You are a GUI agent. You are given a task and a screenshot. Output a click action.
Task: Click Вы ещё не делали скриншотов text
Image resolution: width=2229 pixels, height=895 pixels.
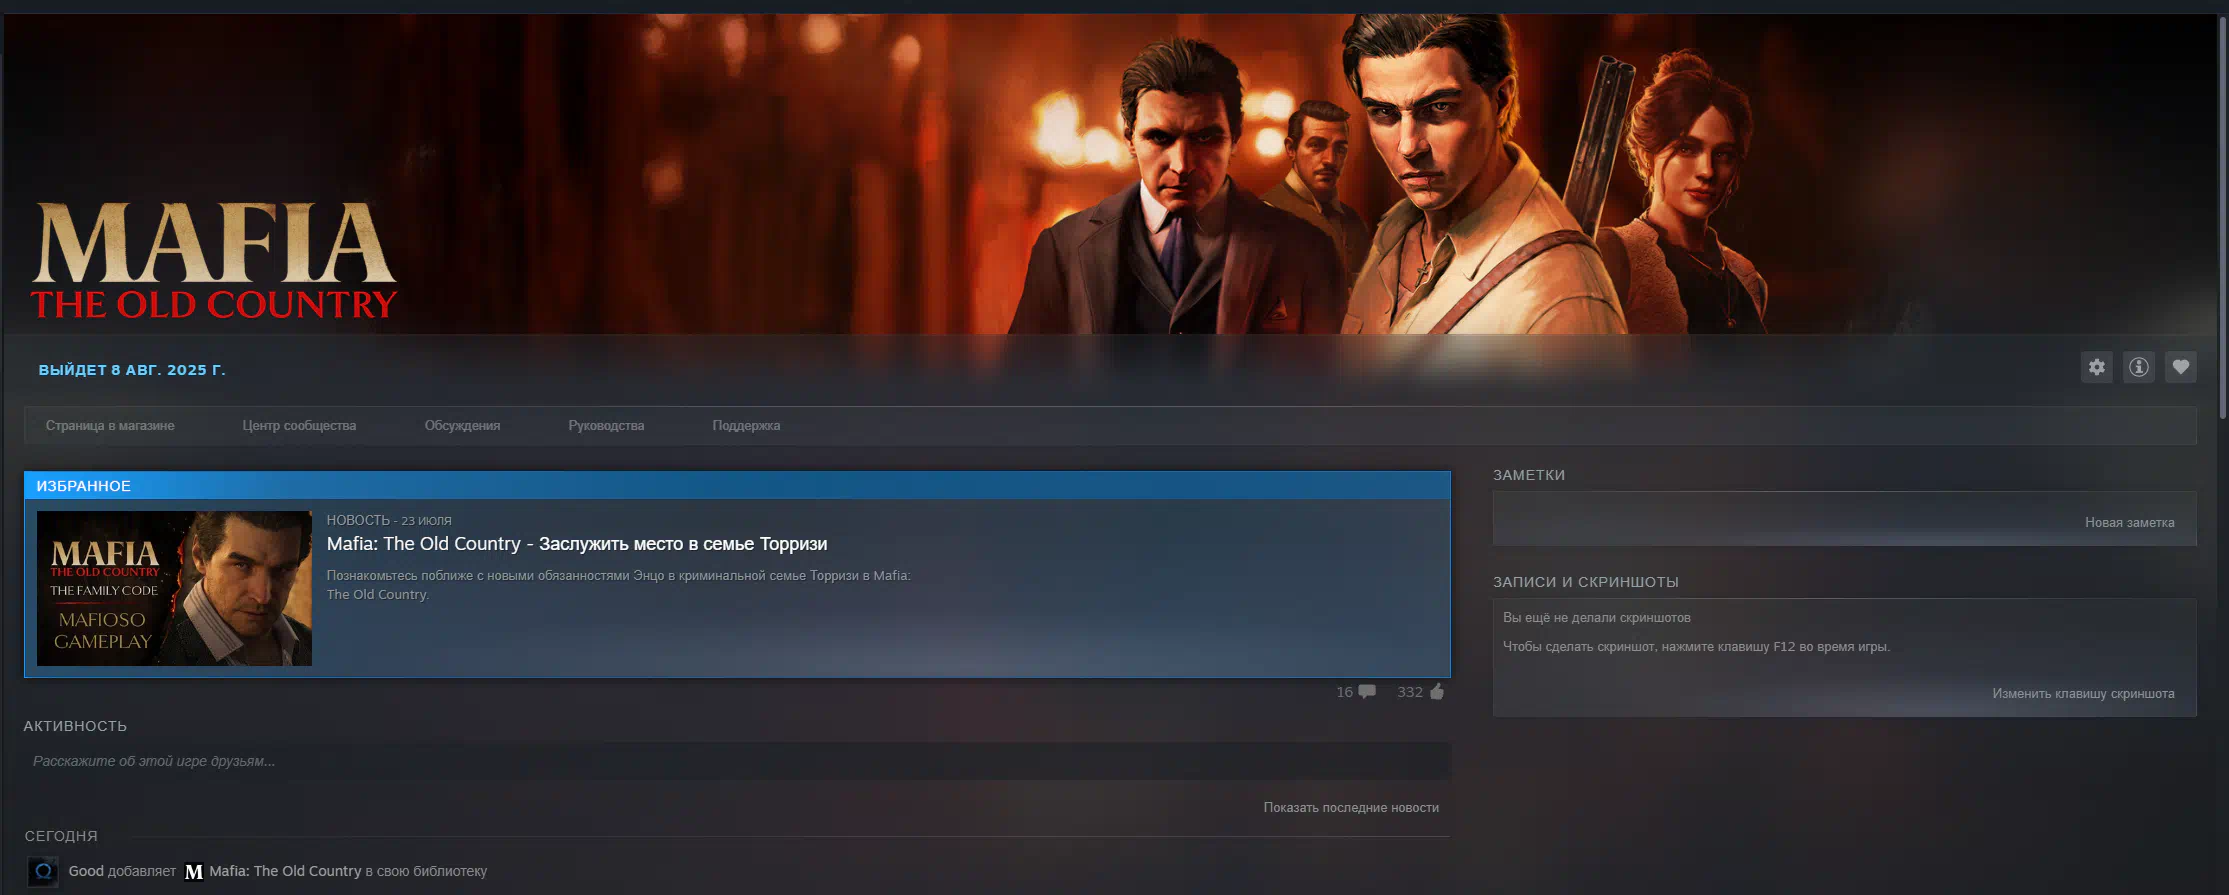point(1596,618)
